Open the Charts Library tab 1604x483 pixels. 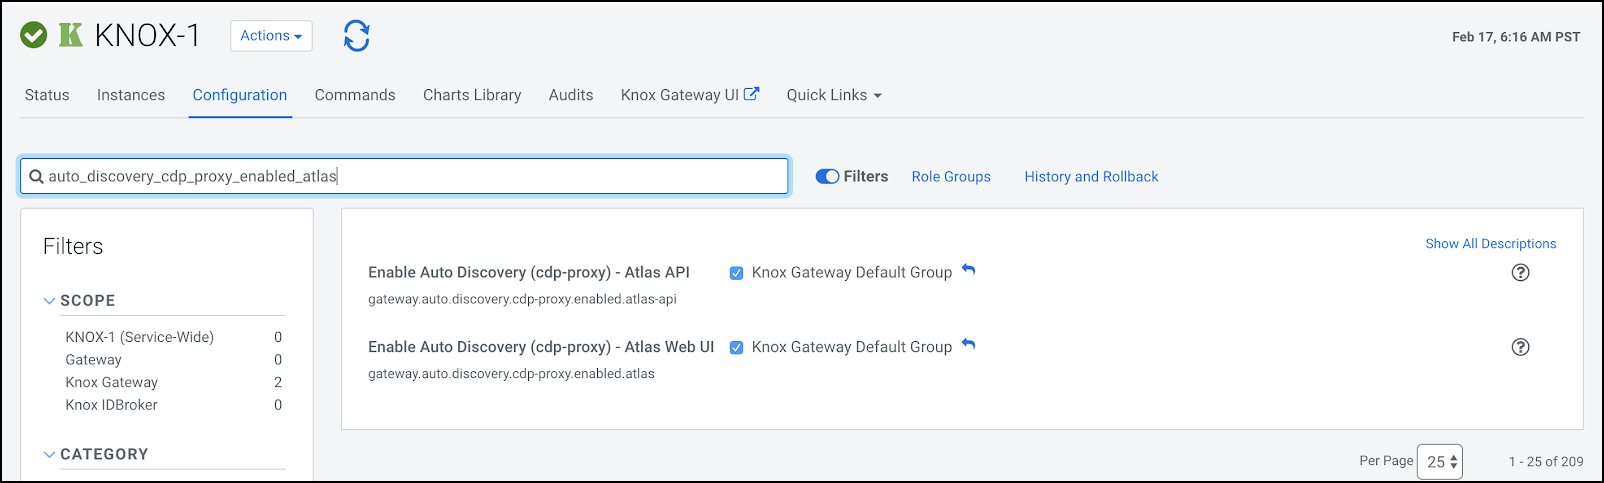(472, 95)
